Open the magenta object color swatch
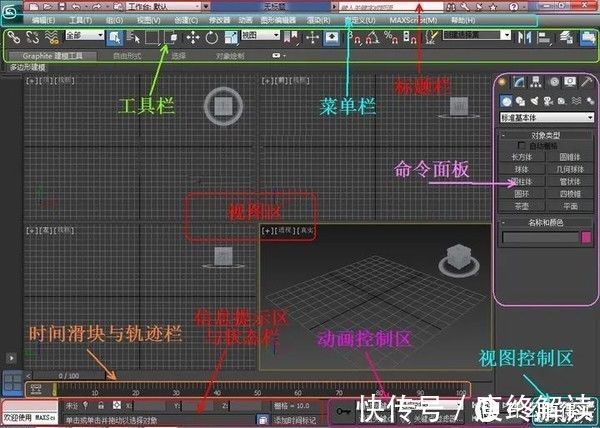This screenshot has width=600, height=428. coord(586,237)
